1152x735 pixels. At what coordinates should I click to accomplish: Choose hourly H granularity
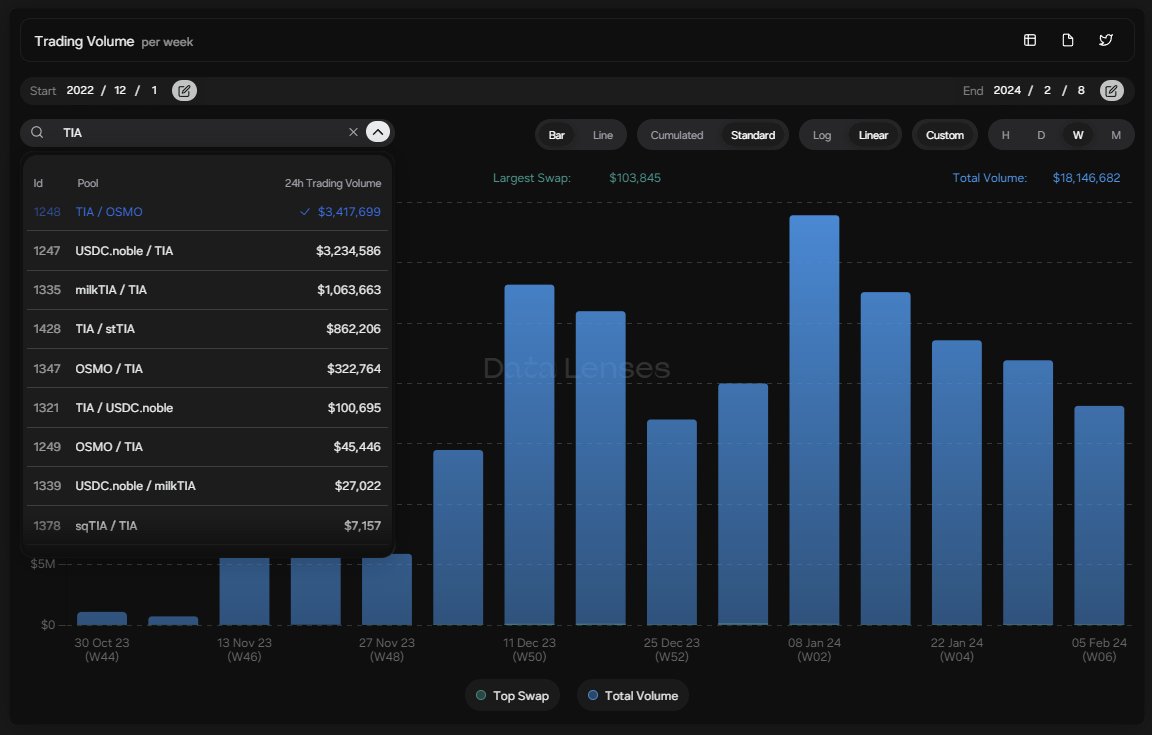point(1006,135)
